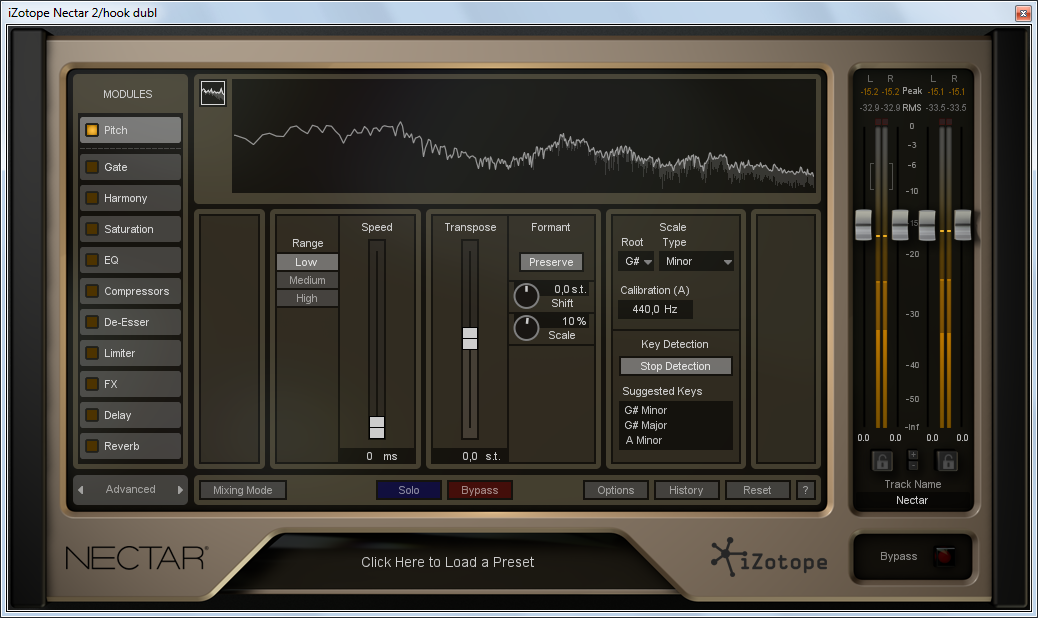The width and height of the screenshot is (1038, 618).
Task: Select the Pitch module
Action: [130, 130]
